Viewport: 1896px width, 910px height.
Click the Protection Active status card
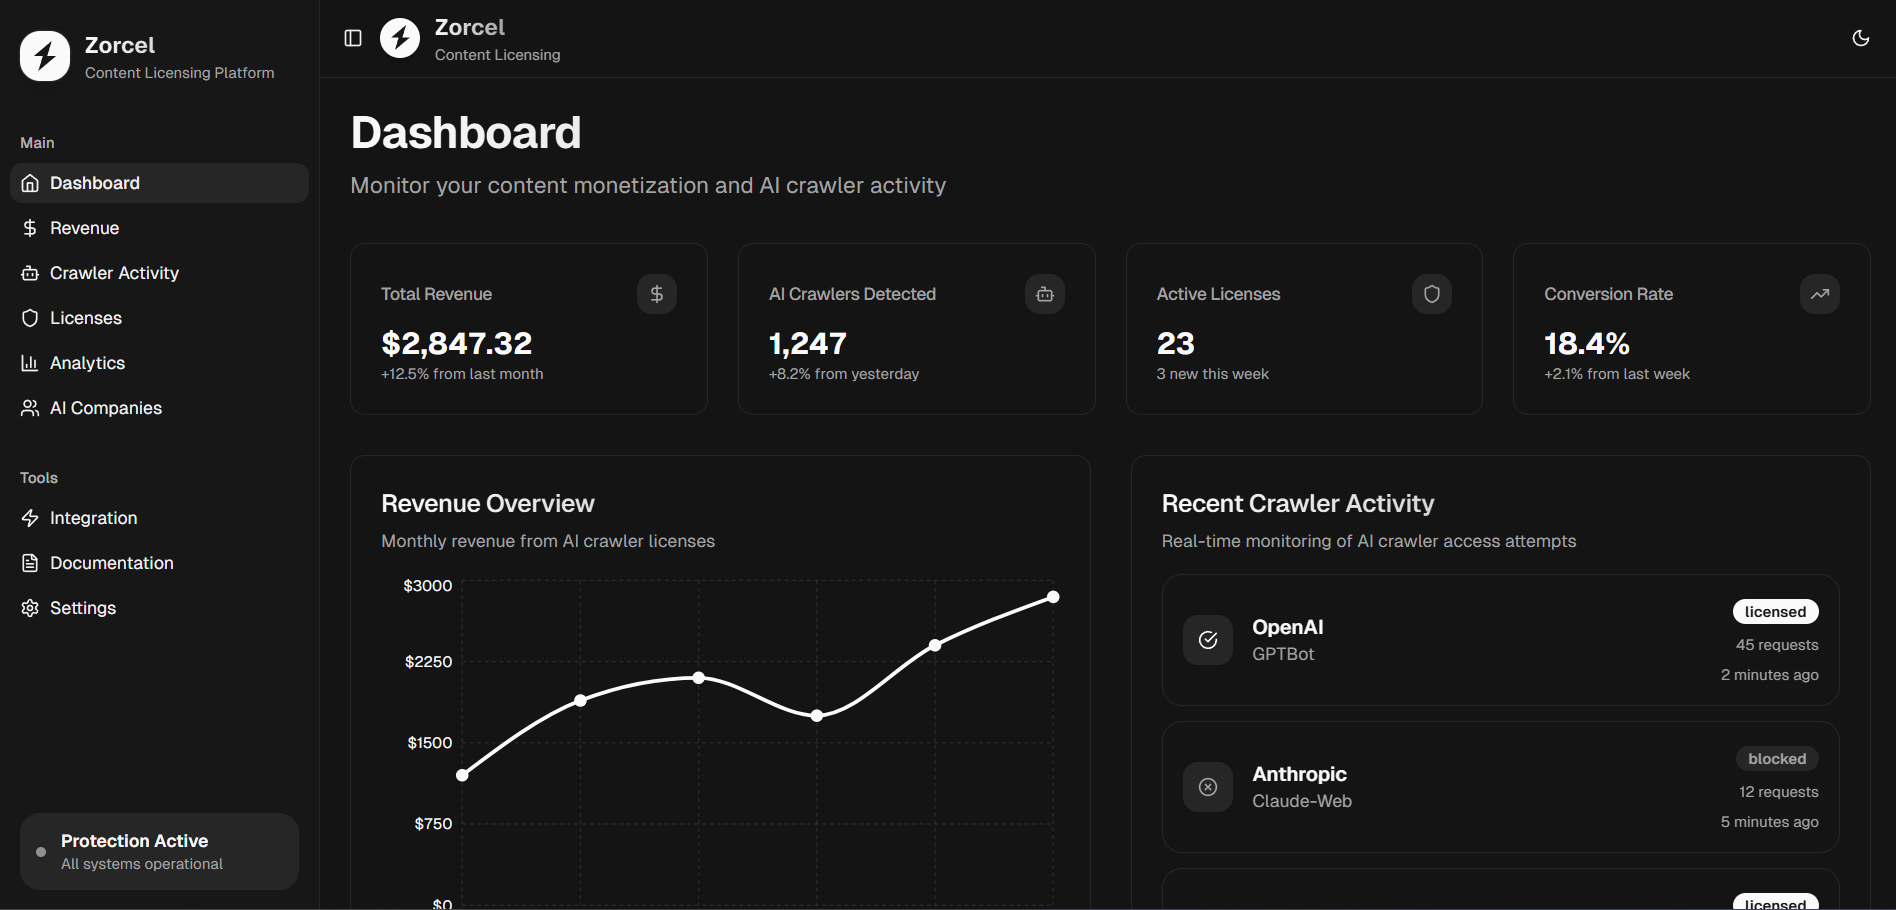point(159,851)
